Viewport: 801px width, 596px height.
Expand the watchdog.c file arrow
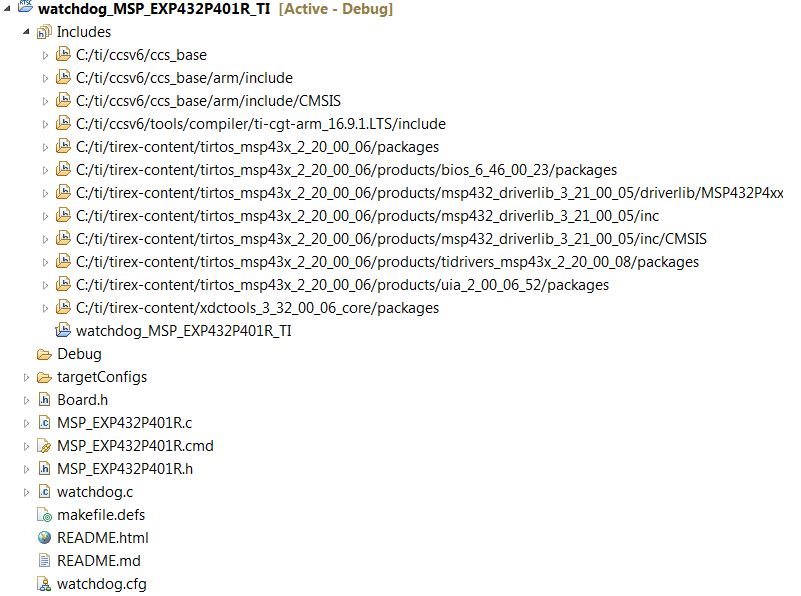tap(26, 492)
